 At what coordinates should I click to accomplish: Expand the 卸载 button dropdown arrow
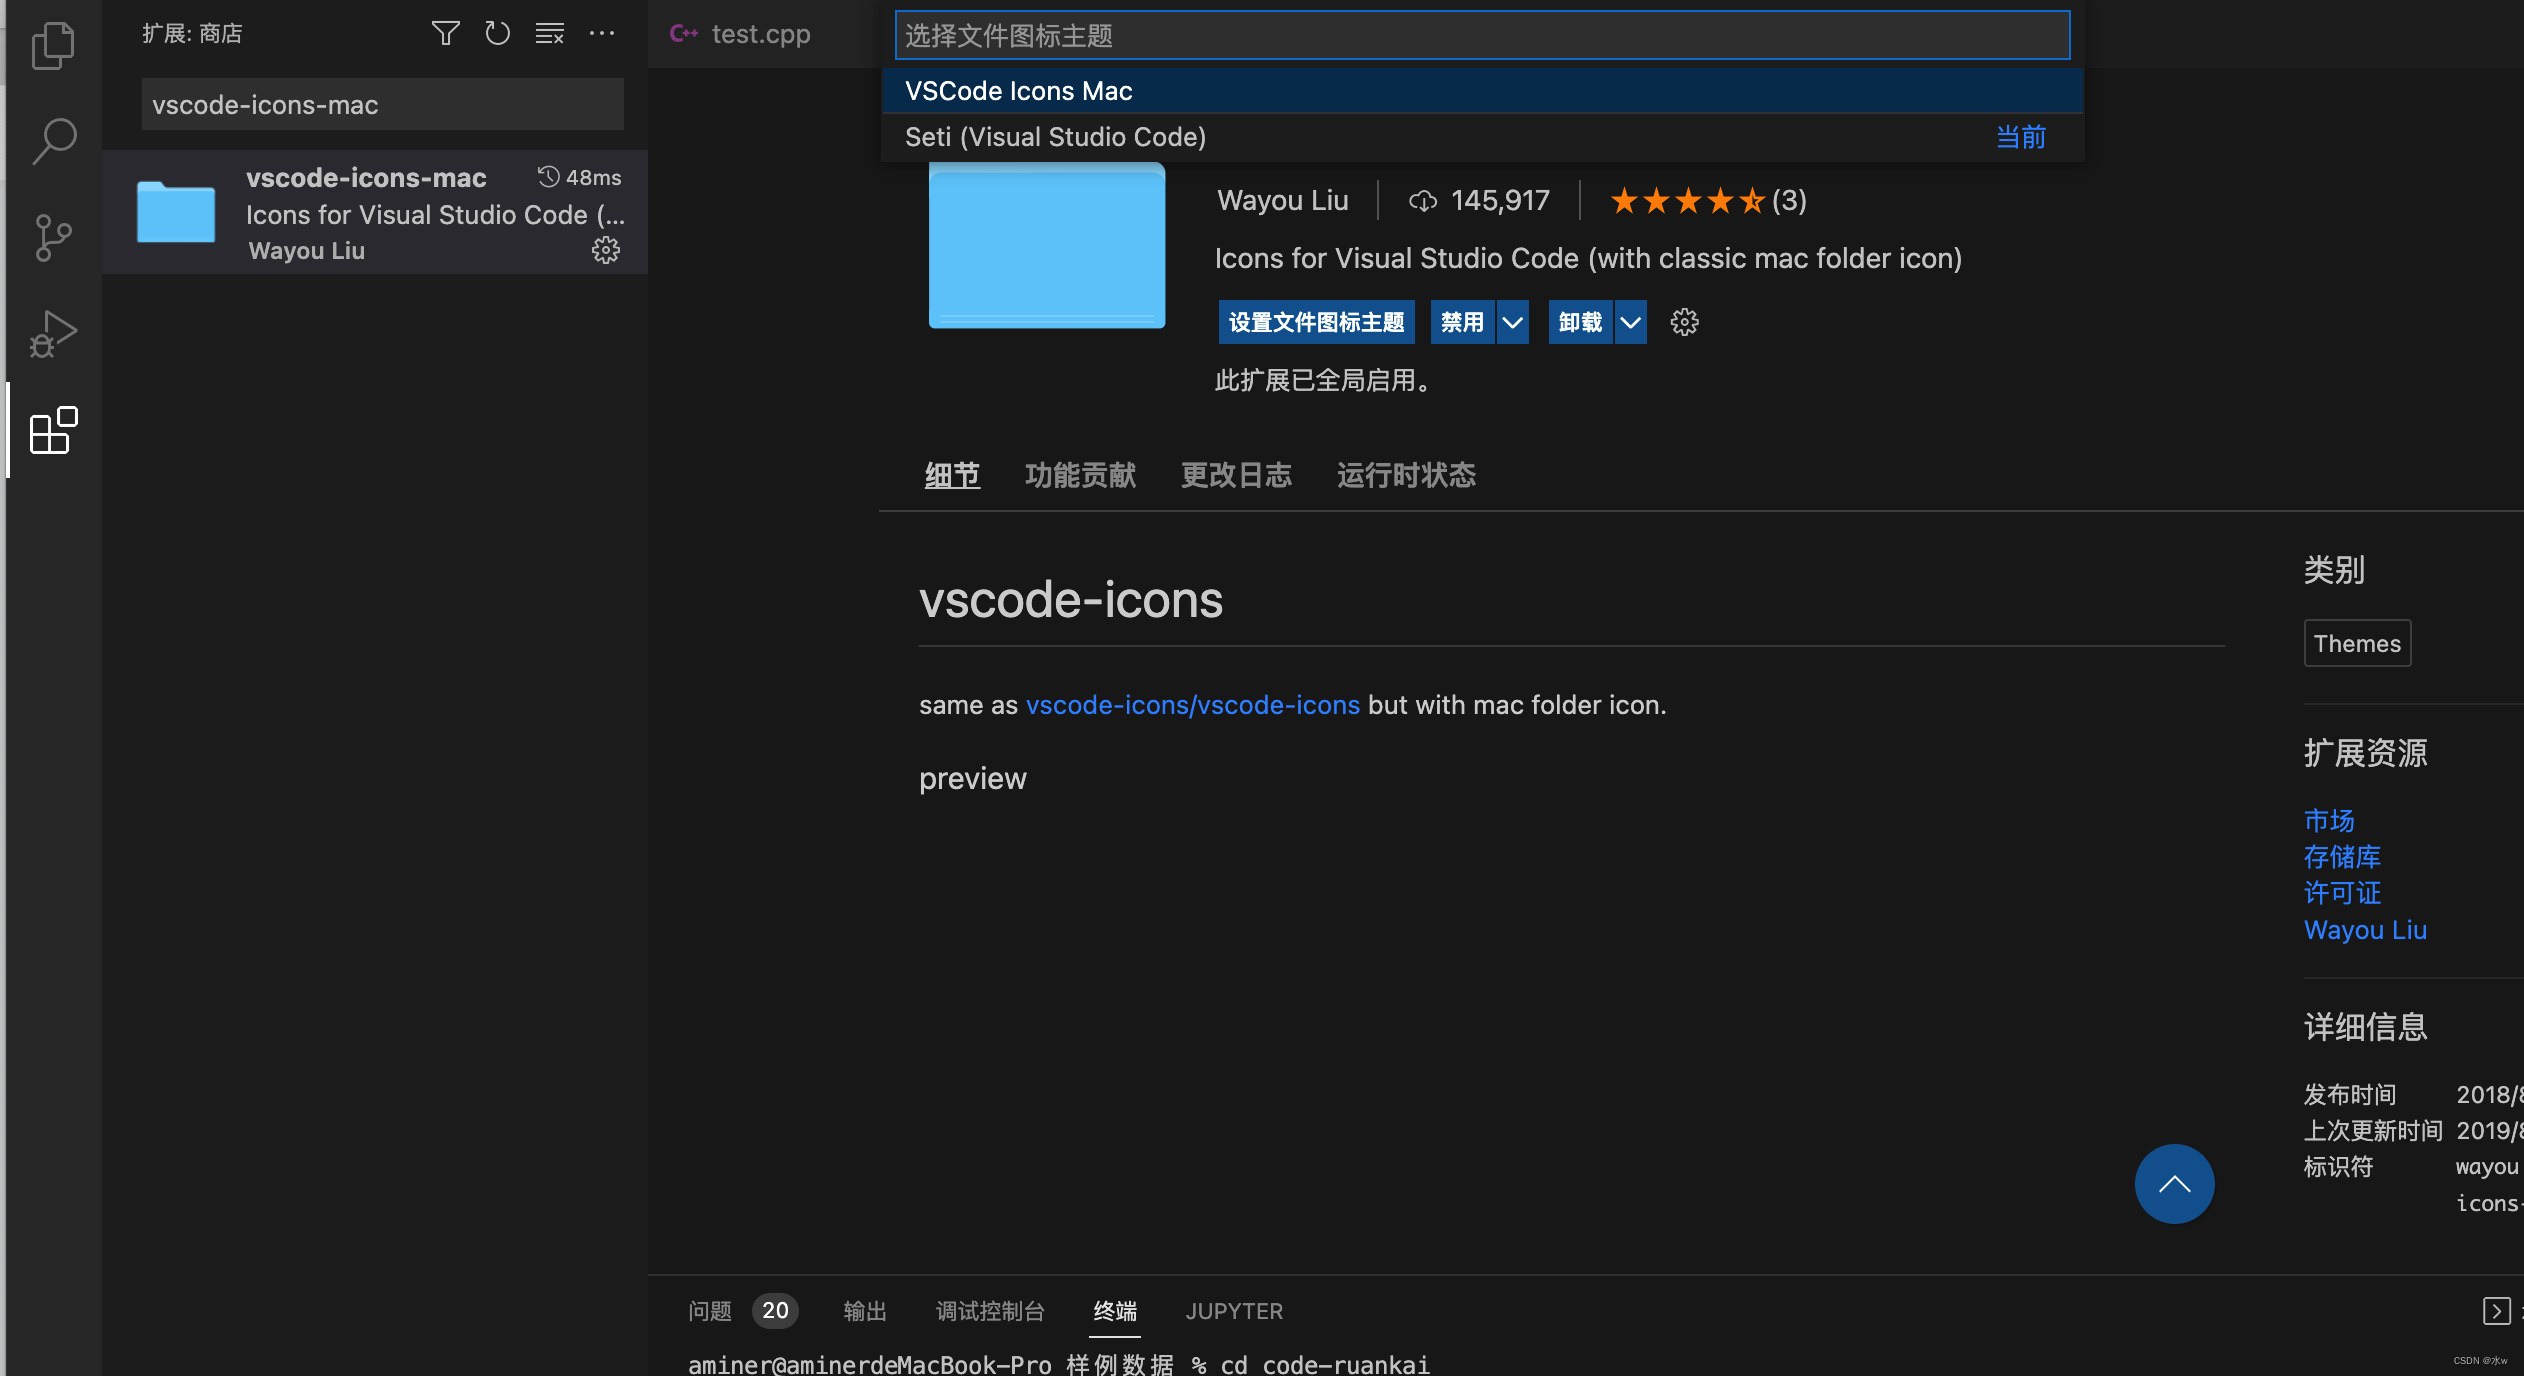pos(1630,321)
